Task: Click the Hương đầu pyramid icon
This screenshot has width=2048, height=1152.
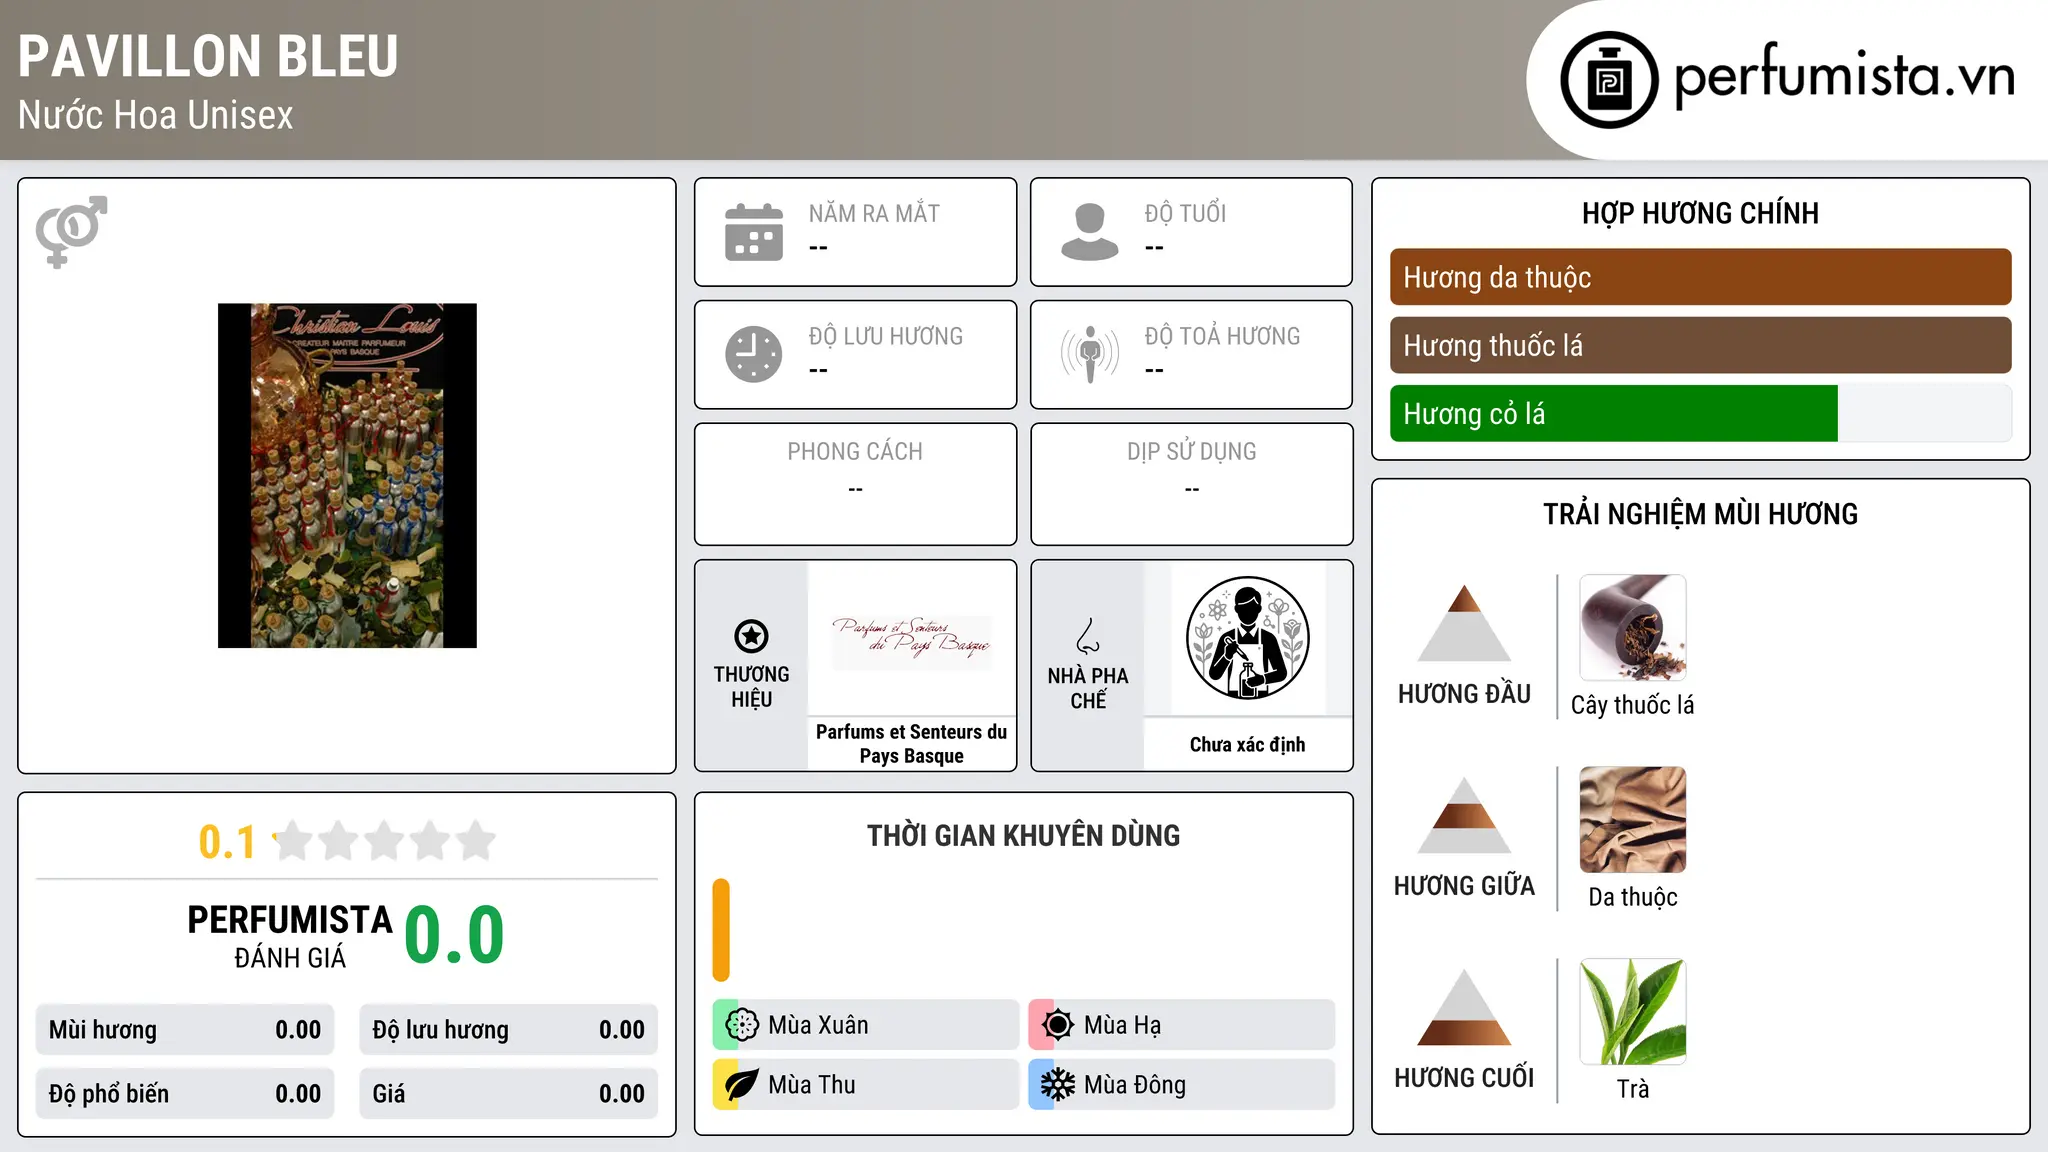Action: pyautogui.click(x=1464, y=623)
